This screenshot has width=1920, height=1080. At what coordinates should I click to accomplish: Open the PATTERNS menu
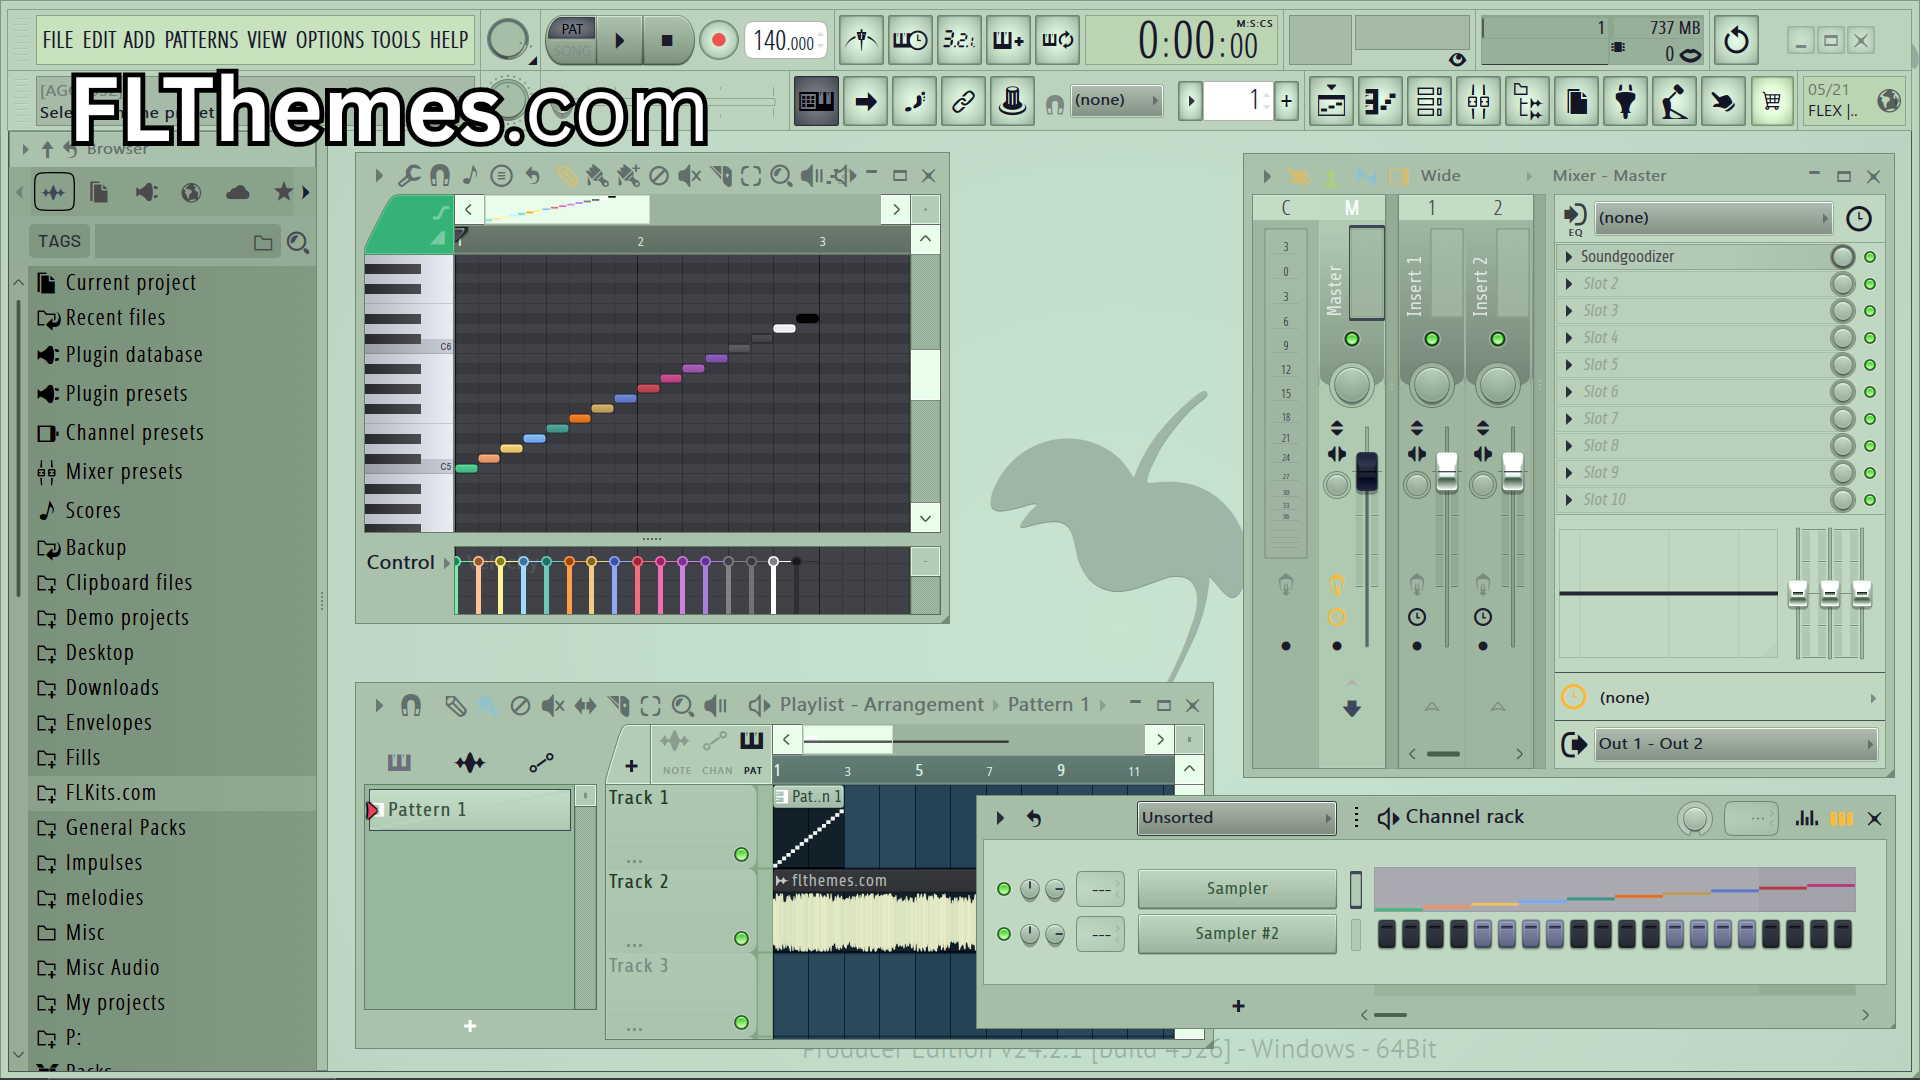coord(201,40)
